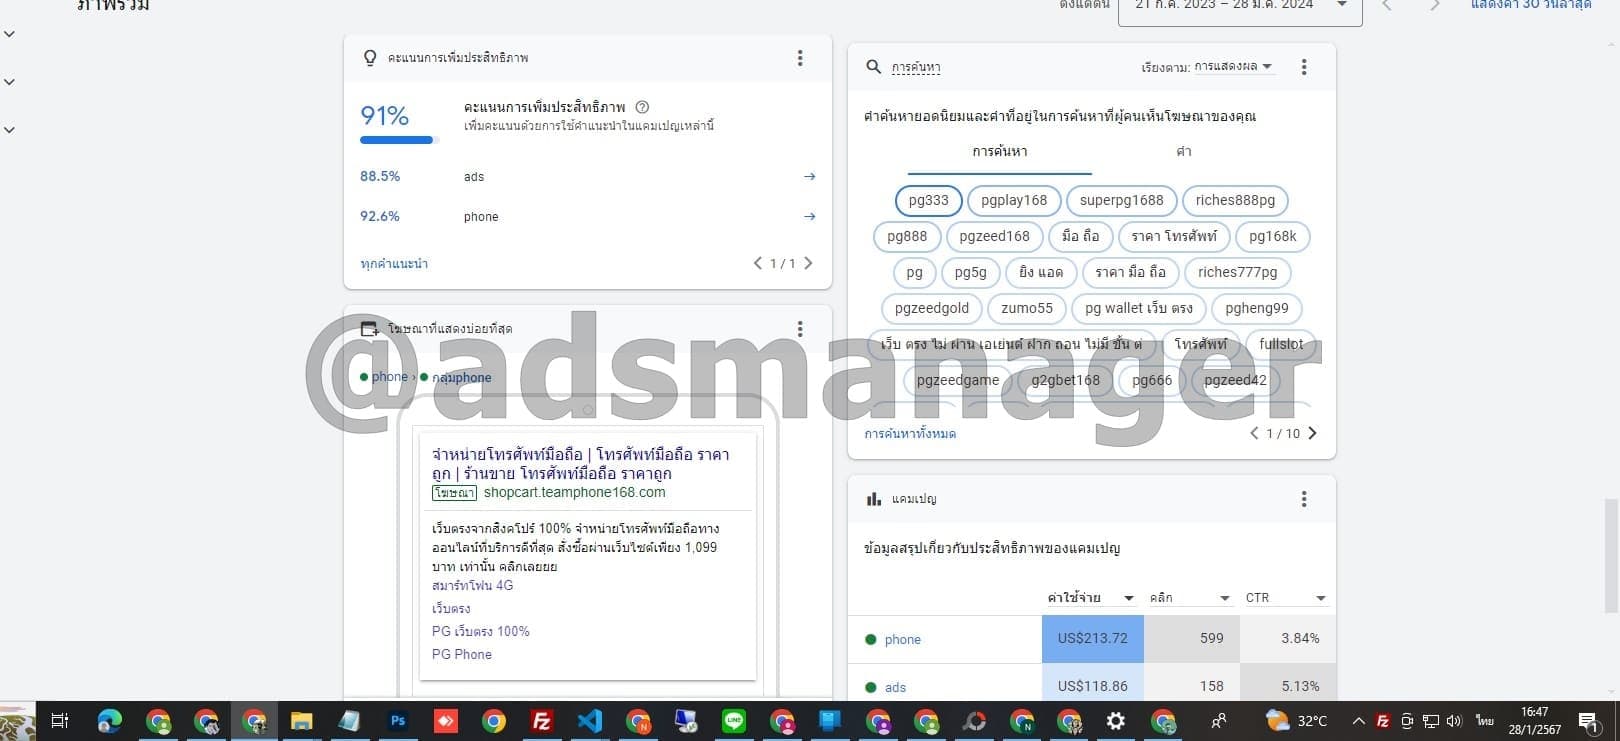Launch Photoshop from the taskbar

(x=398, y=721)
